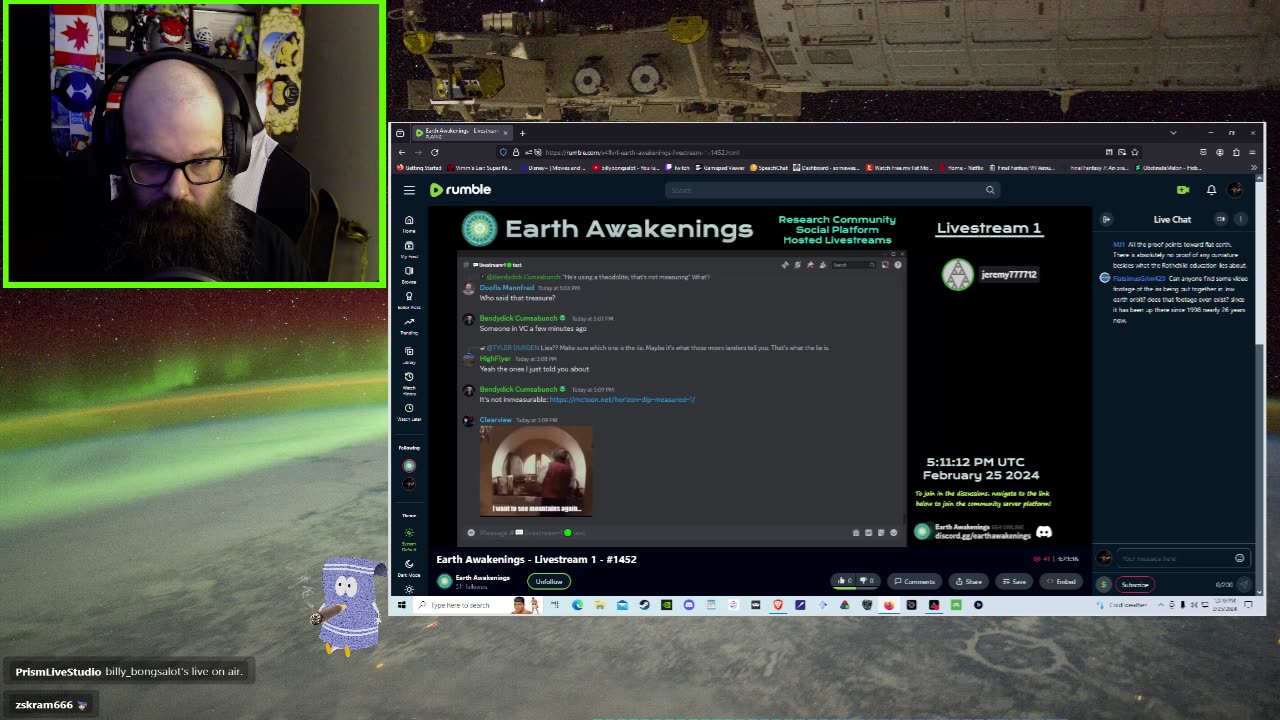Click the Share button
Viewport: 1280px width, 720px height.
pyautogui.click(x=968, y=581)
